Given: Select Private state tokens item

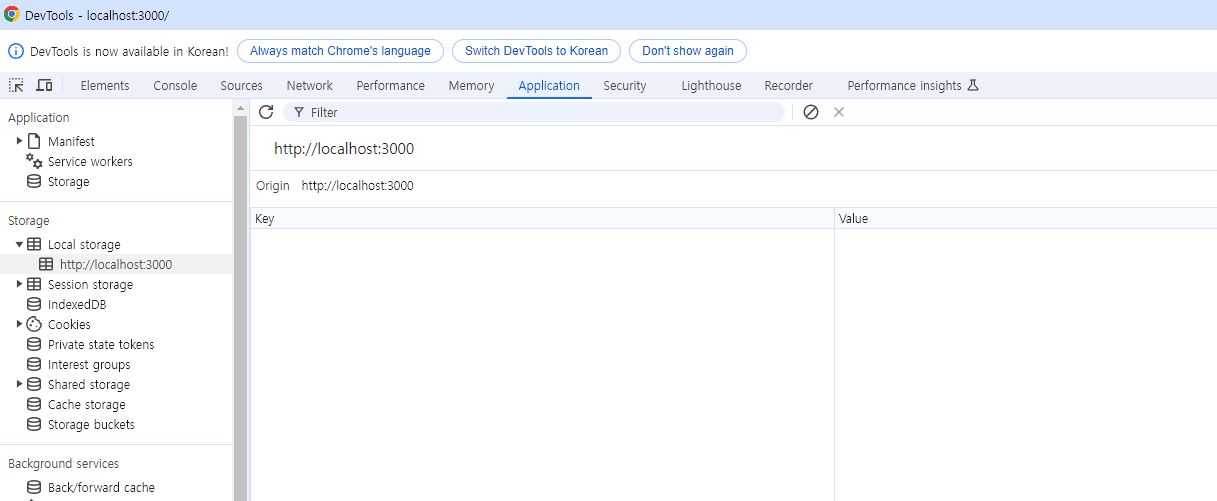Looking at the screenshot, I should (101, 344).
